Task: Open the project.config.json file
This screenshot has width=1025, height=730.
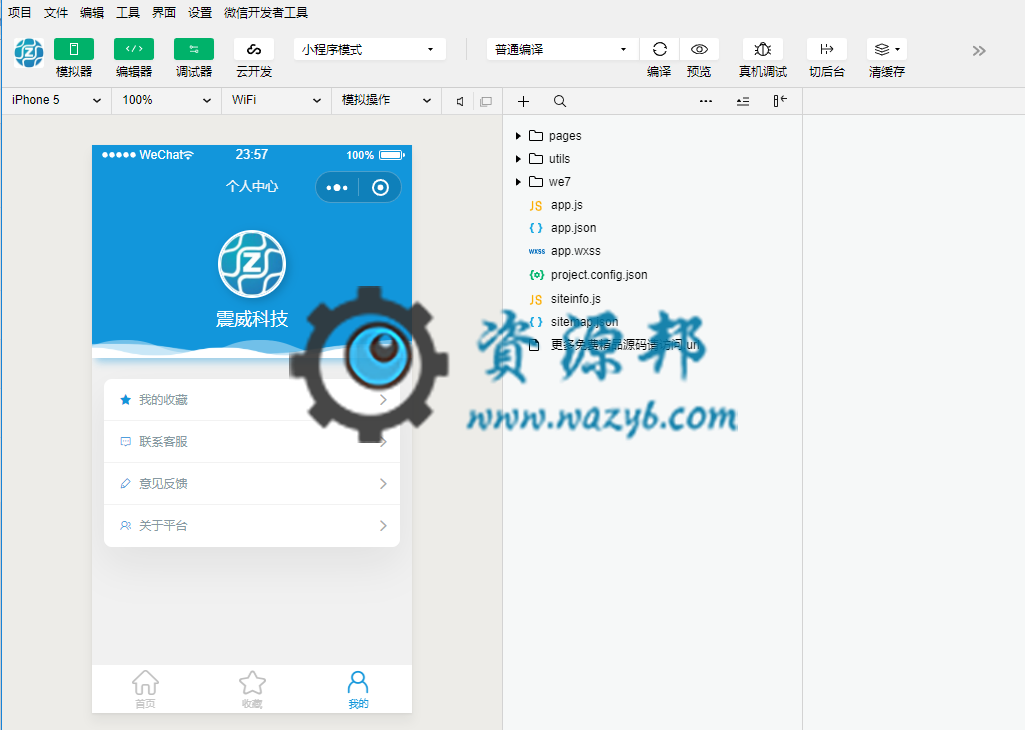Action: tap(599, 274)
